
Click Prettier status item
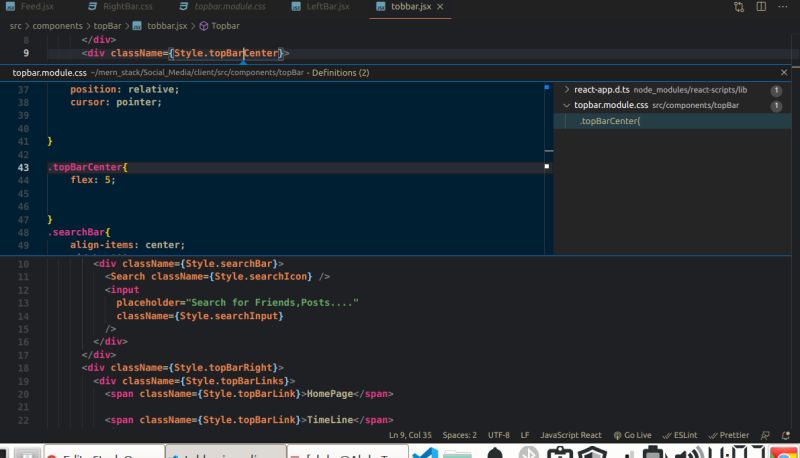tap(728, 435)
